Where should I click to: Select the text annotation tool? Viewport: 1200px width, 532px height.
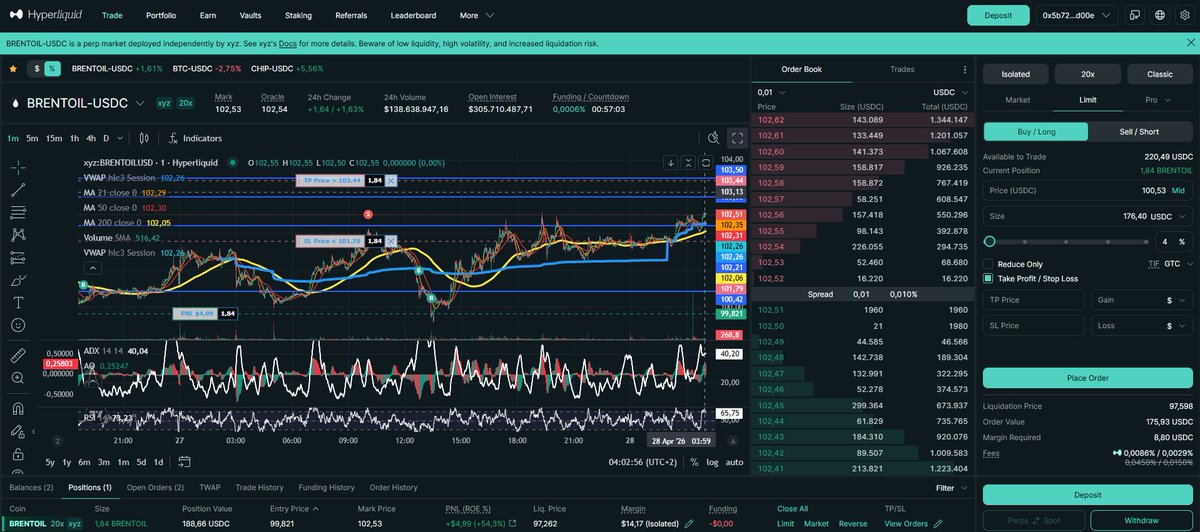18,302
